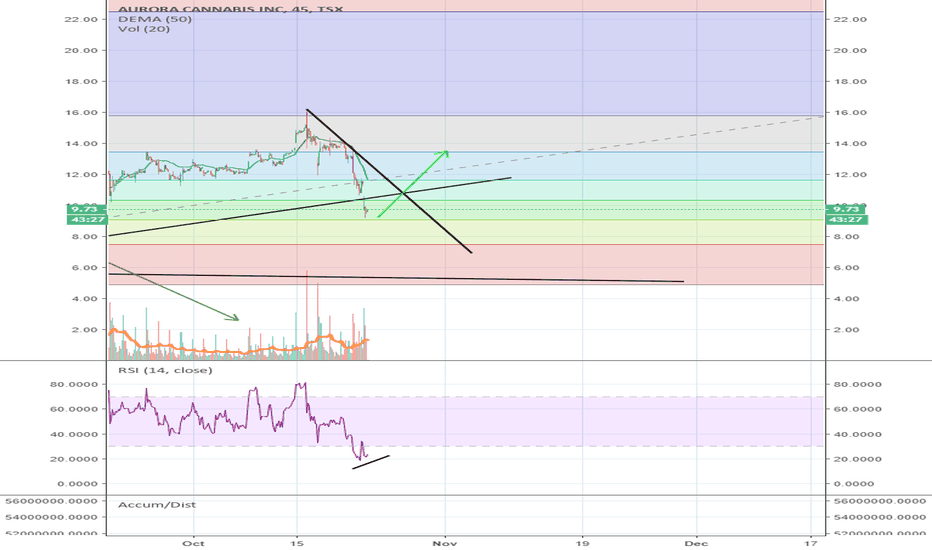The height and width of the screenshot is (550, 932).
Task: Select the long horizontal black line near 5.50
Action: 396,278
